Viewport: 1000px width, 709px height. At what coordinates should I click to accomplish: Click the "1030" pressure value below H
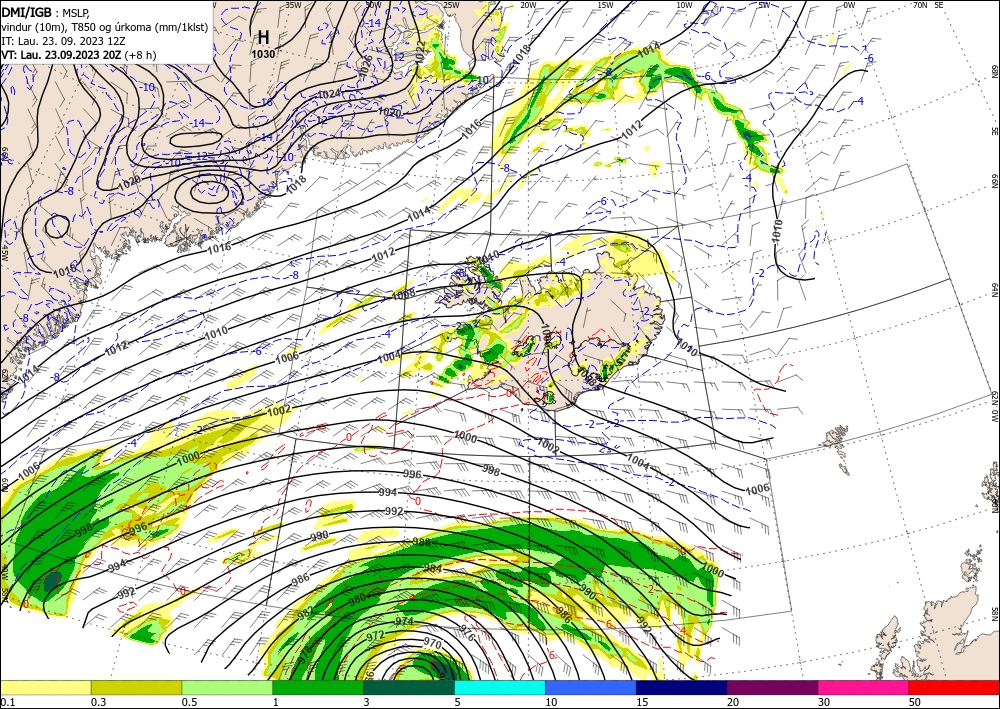point(263,54)
